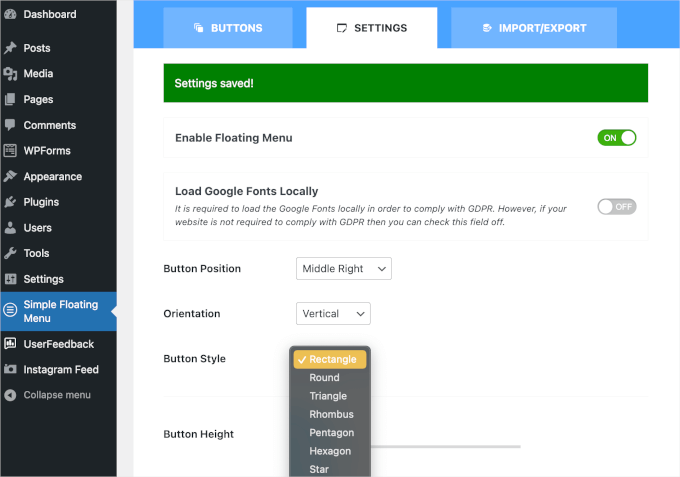
Task: Enable Load Google Fonts Locally switch
Action: click(617, 207)
